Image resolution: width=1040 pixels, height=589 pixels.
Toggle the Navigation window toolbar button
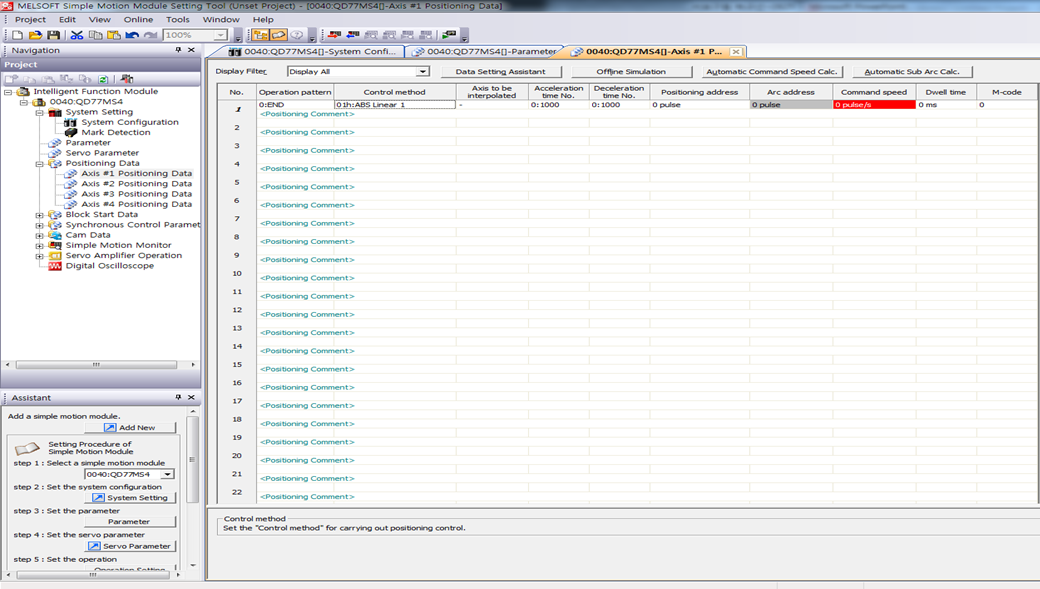click(x=261, y=34)
